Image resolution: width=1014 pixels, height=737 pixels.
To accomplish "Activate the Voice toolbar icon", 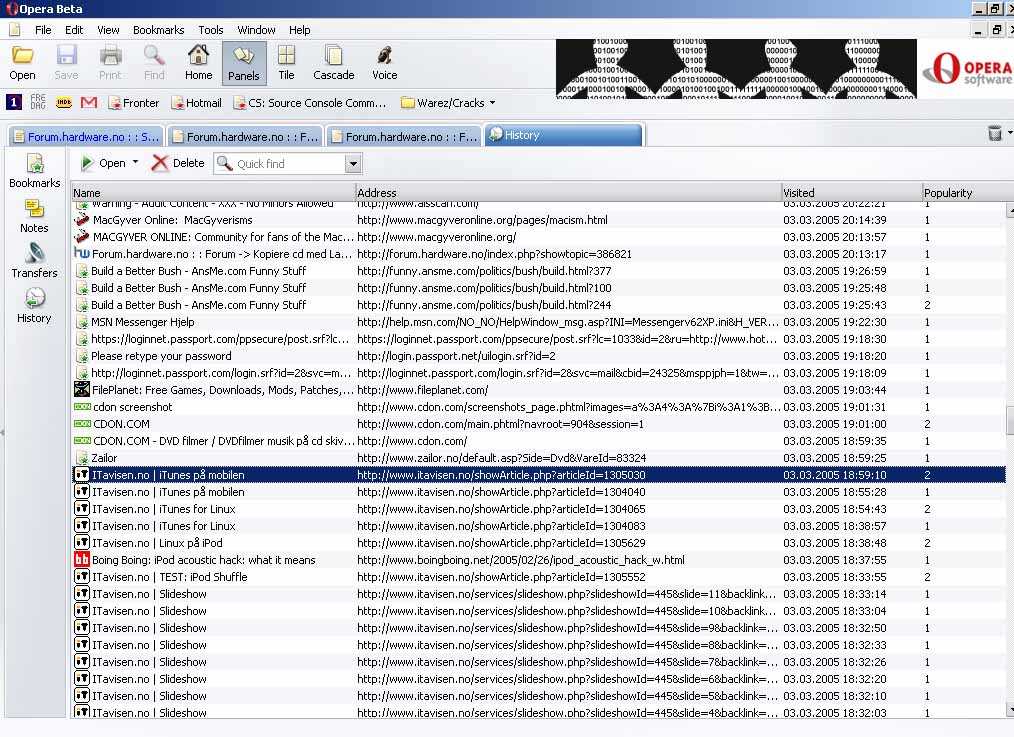I will tap(385, 63).
